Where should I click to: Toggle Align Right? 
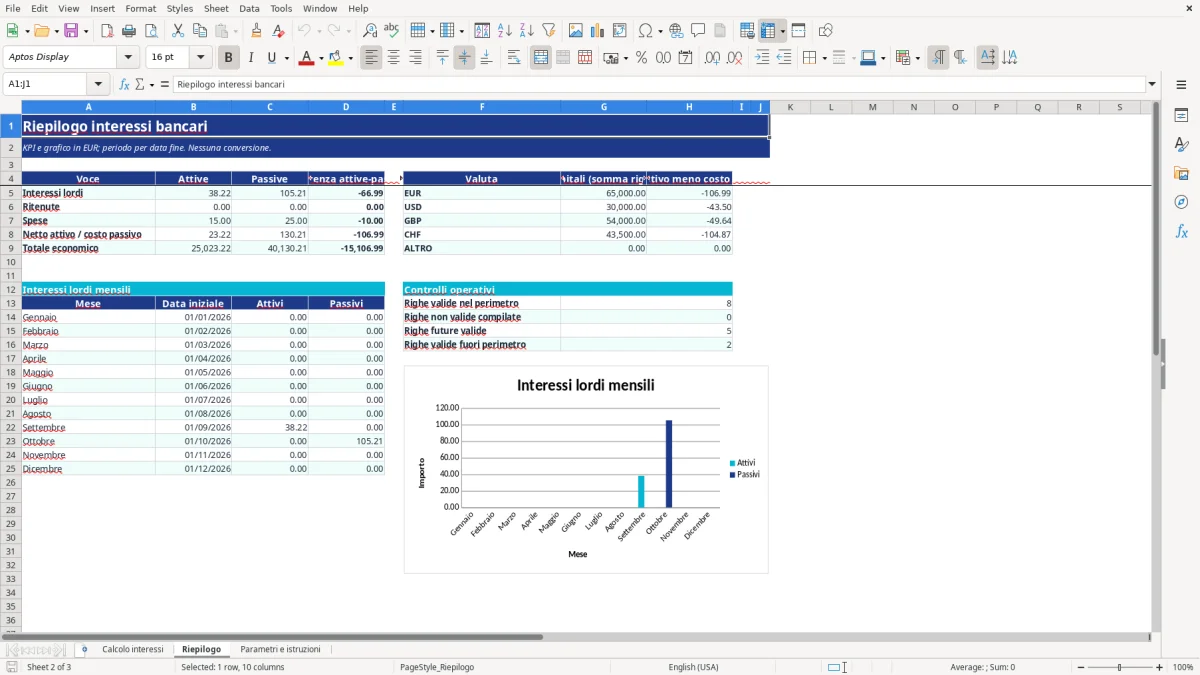[x=416, y=58]
